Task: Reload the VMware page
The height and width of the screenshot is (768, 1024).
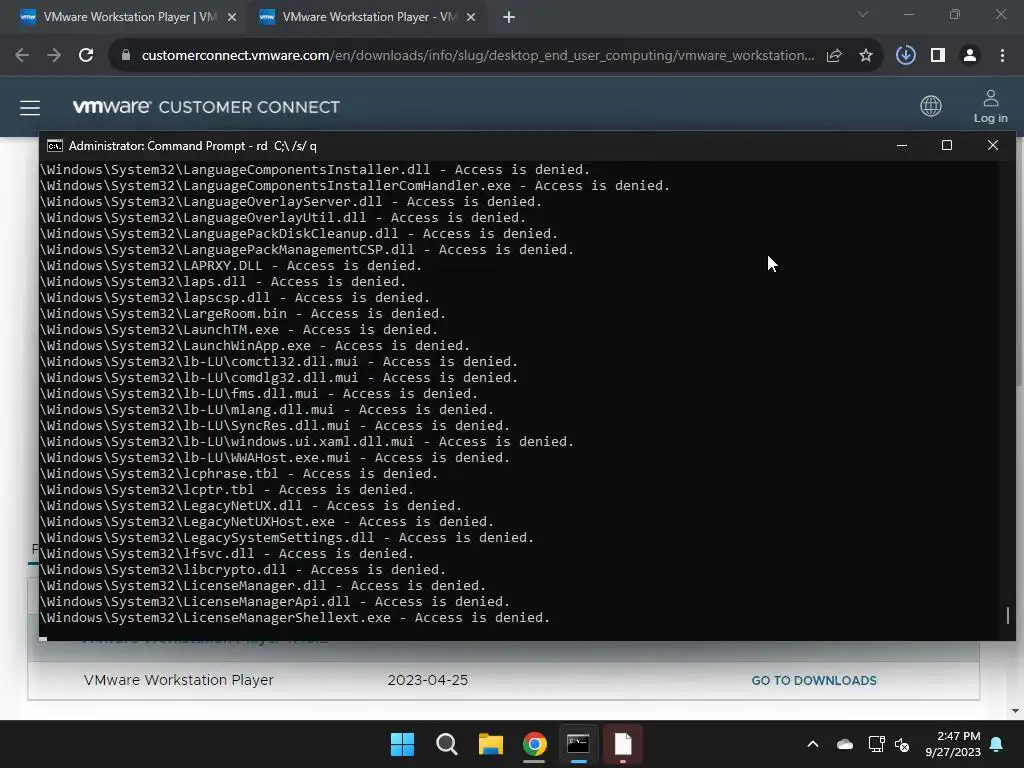Action: 86,56
